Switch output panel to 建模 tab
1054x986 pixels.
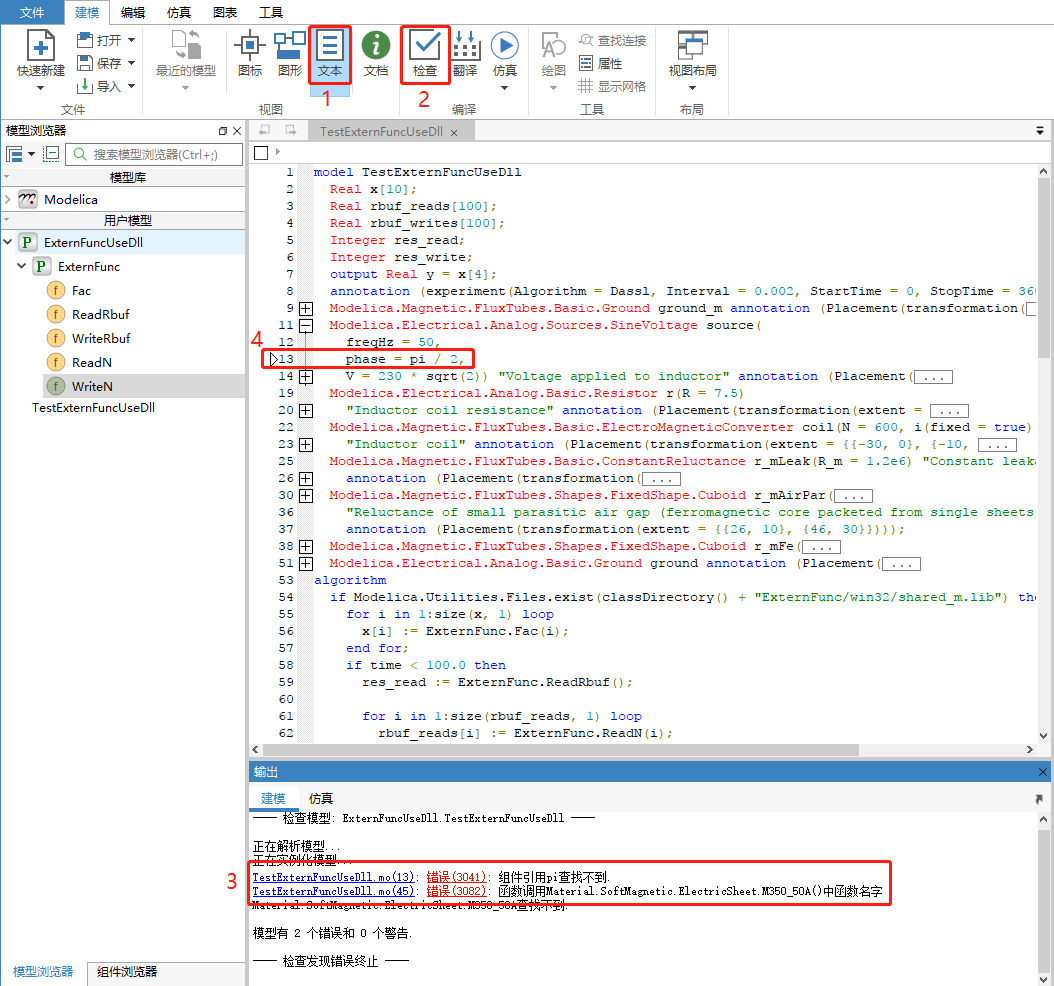click(273, 798)
